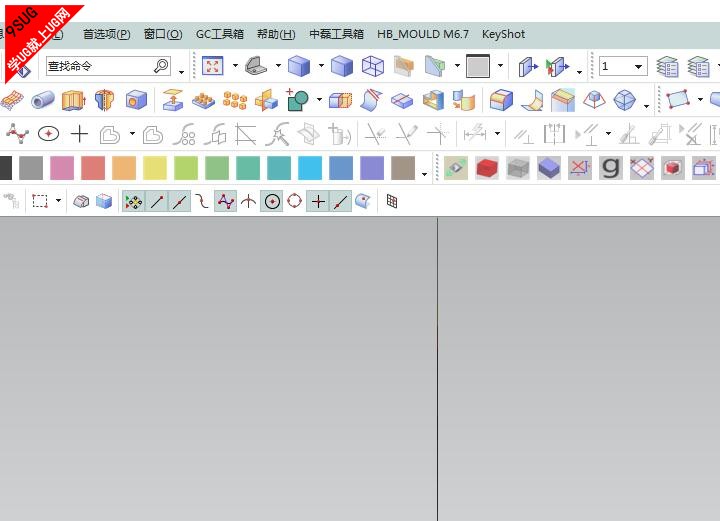Pick the purple color swatch

(x=372, y=168)
